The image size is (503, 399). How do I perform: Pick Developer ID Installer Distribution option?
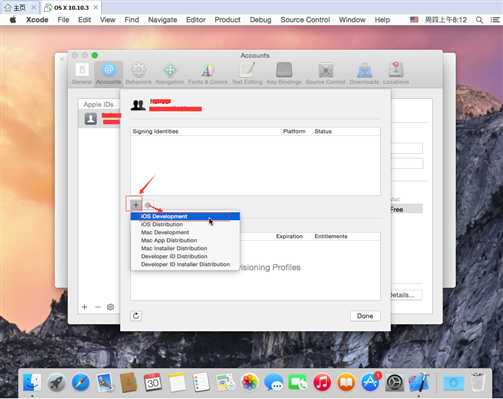coord(185,264)
